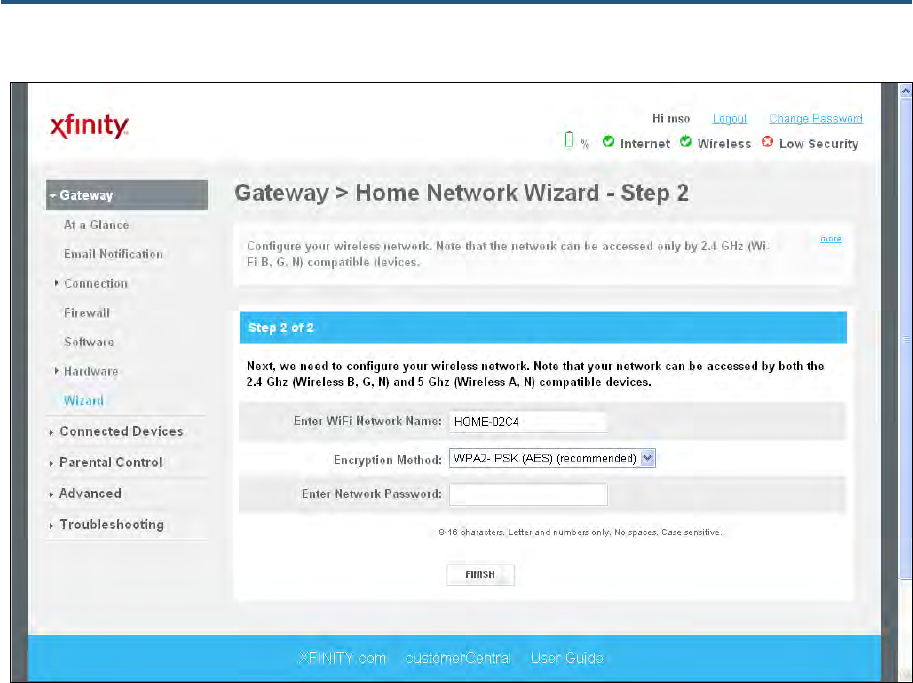Viewport: 913px width, 683px height.
Task: Click the battery status icon
Action: 569,140
